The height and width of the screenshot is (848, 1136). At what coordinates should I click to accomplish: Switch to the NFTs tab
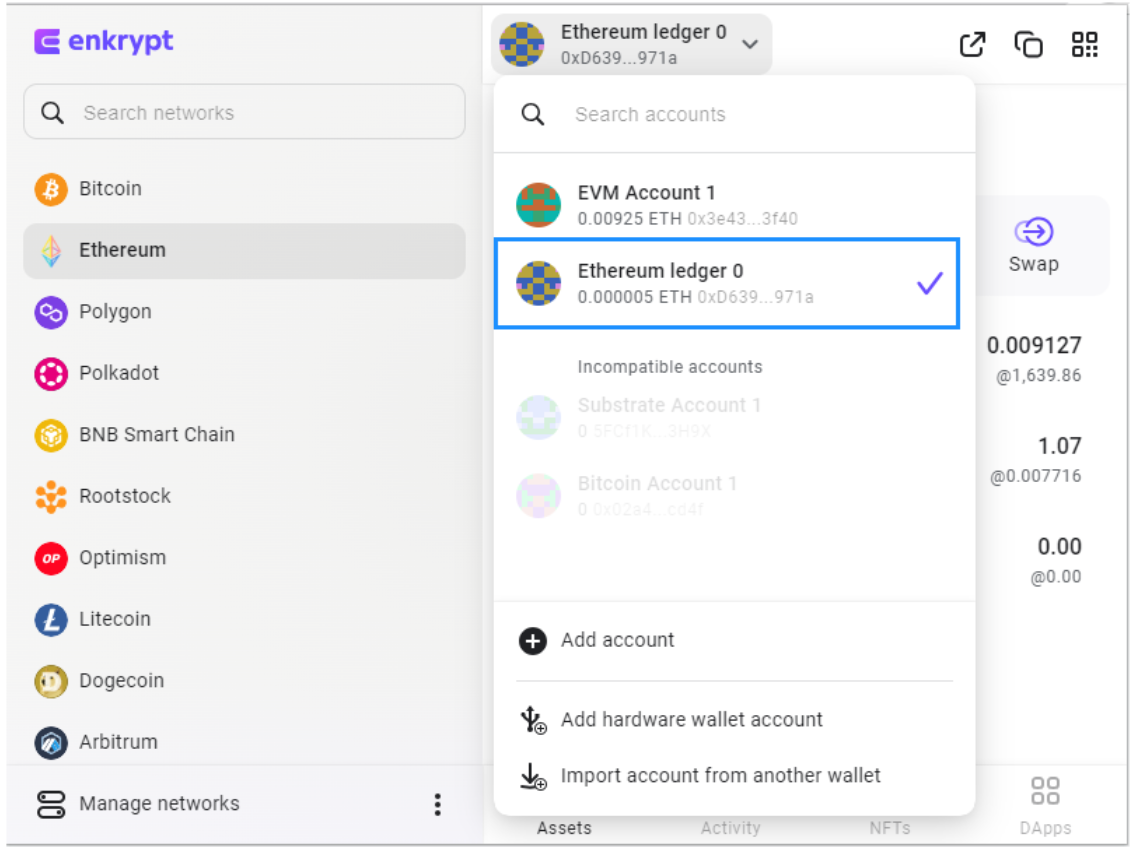(890, 828)
